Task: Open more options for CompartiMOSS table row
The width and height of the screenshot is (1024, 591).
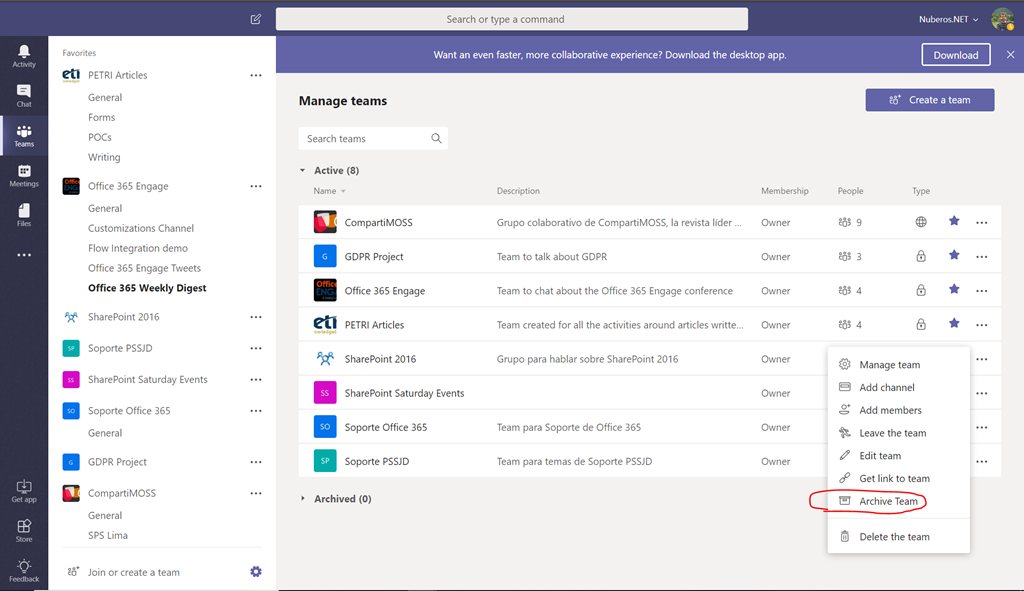Action: tap(982, 223)
